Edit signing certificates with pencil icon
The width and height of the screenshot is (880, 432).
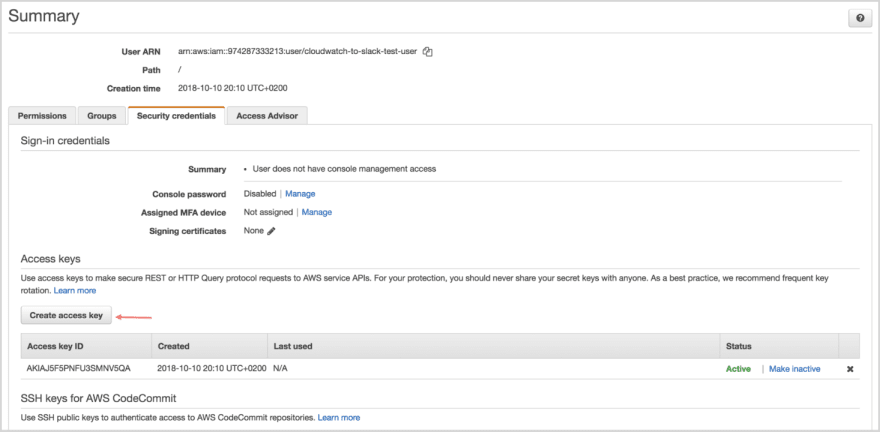click(271, 231)
